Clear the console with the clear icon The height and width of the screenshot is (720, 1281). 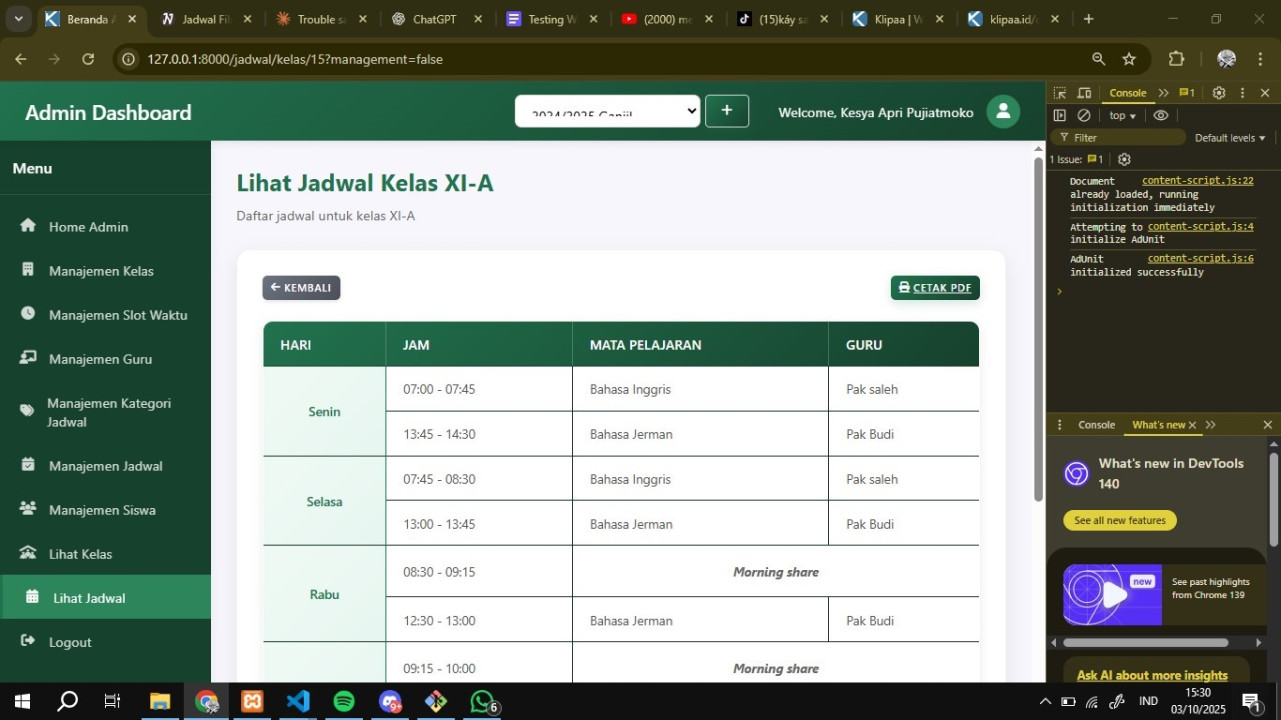tap(1084, 116)
